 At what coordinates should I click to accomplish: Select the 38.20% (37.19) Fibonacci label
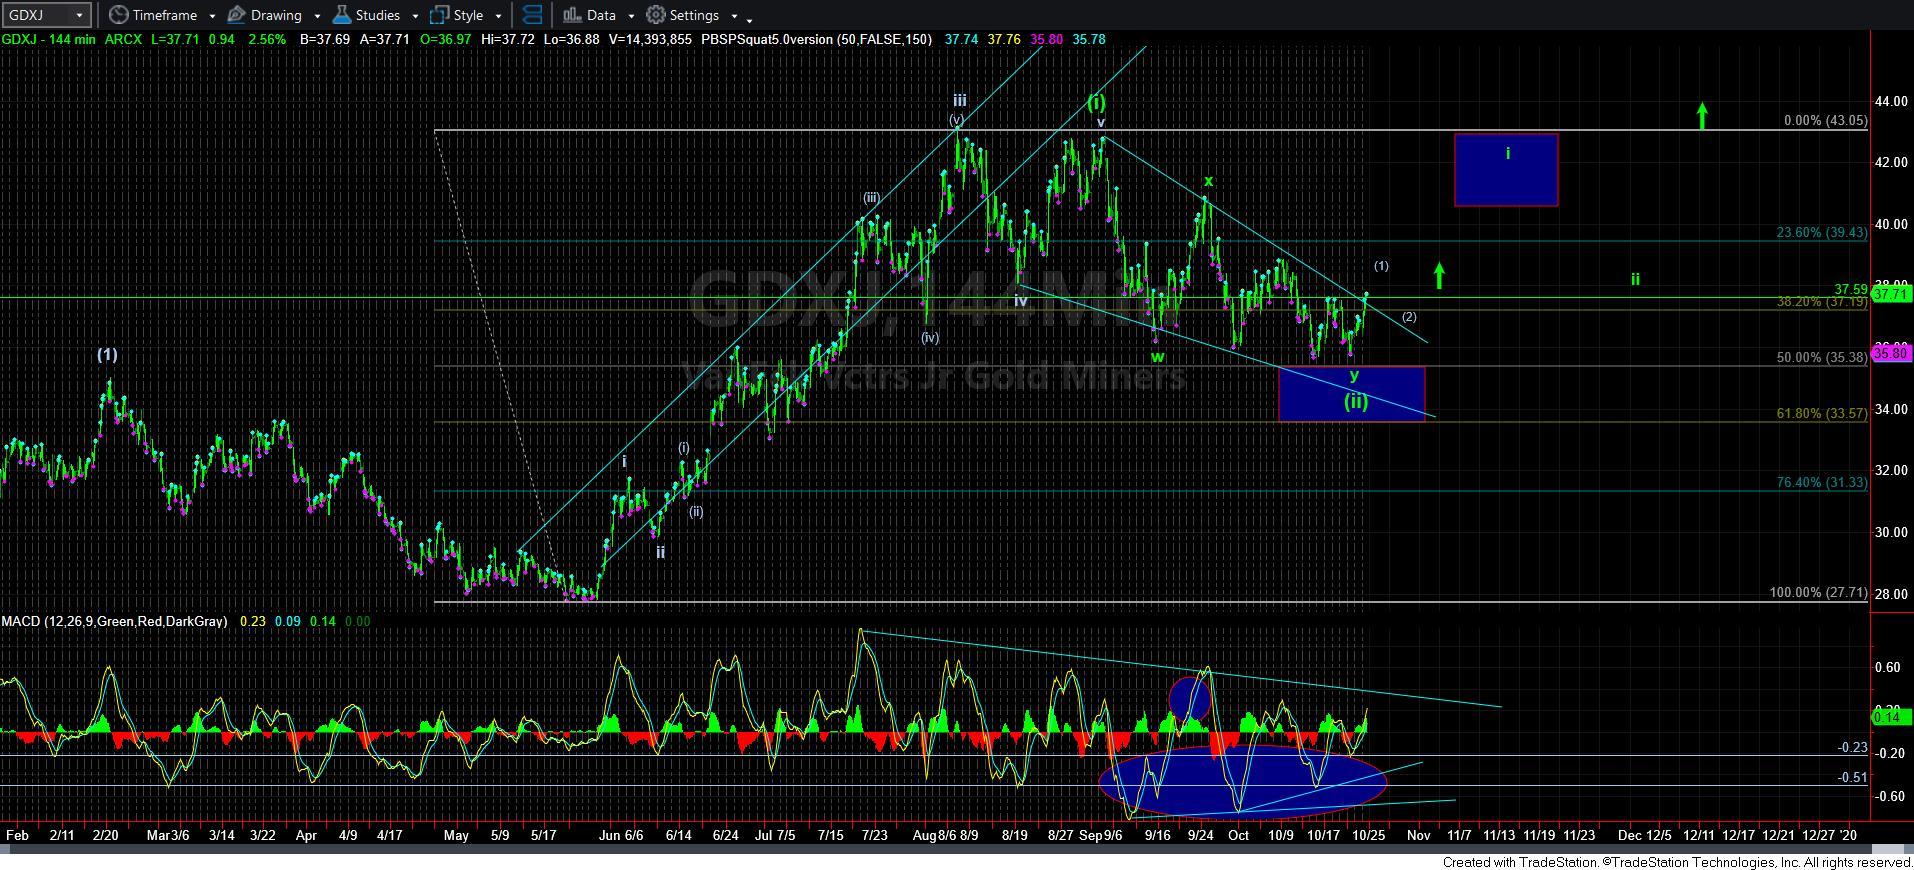(1821, 301)
